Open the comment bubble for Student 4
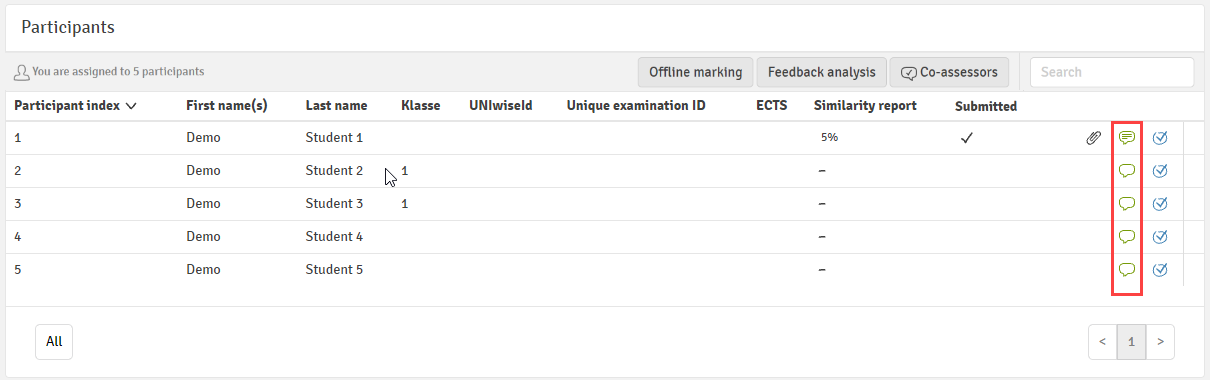The width and height of the screenshot is (1210, 380). coord(1127,237)
